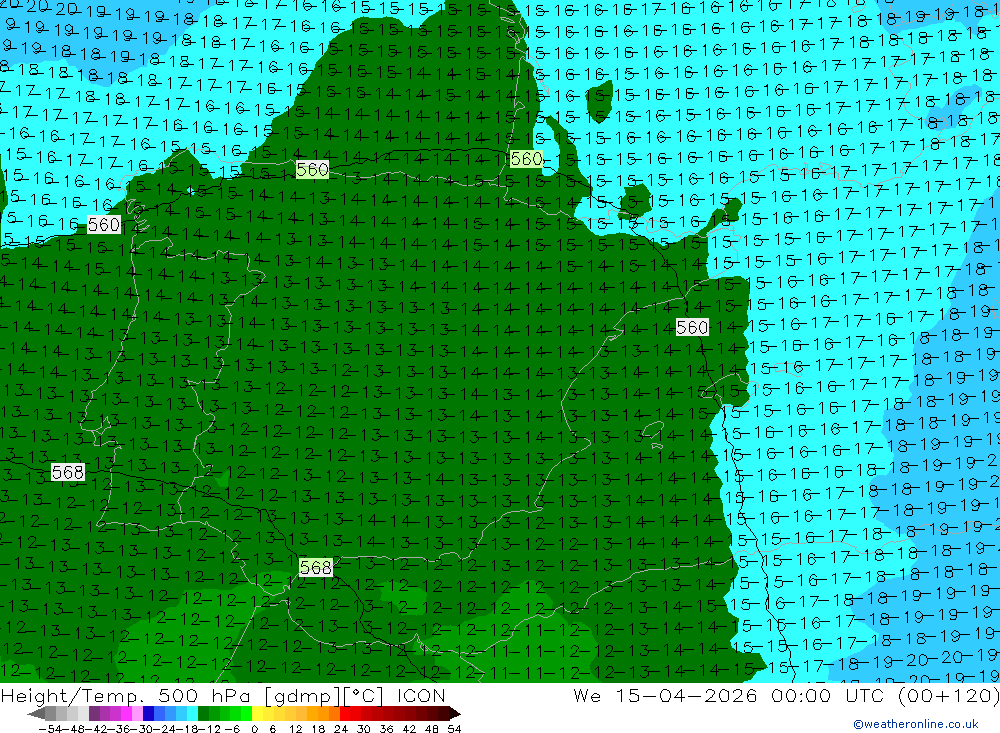Click the '-36' legend value
The height and width of the screenshot is (733, 1000).
(x=120, y=729)
